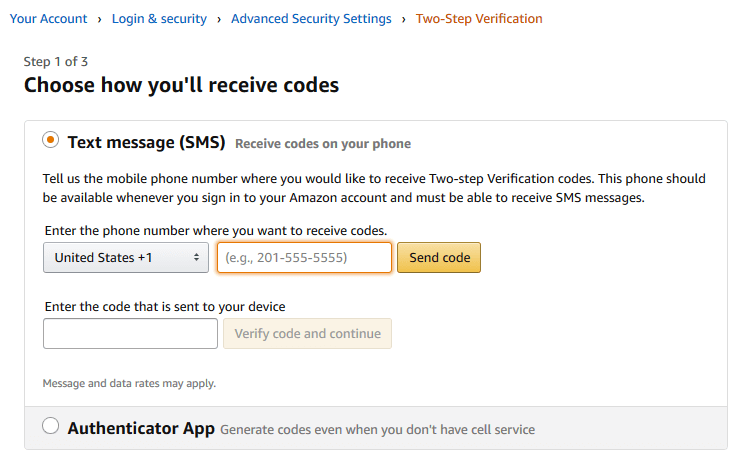Click the Two-Step Verification breadcrumb
Viewport: 738px width, 461px height.
coord(479,19)
